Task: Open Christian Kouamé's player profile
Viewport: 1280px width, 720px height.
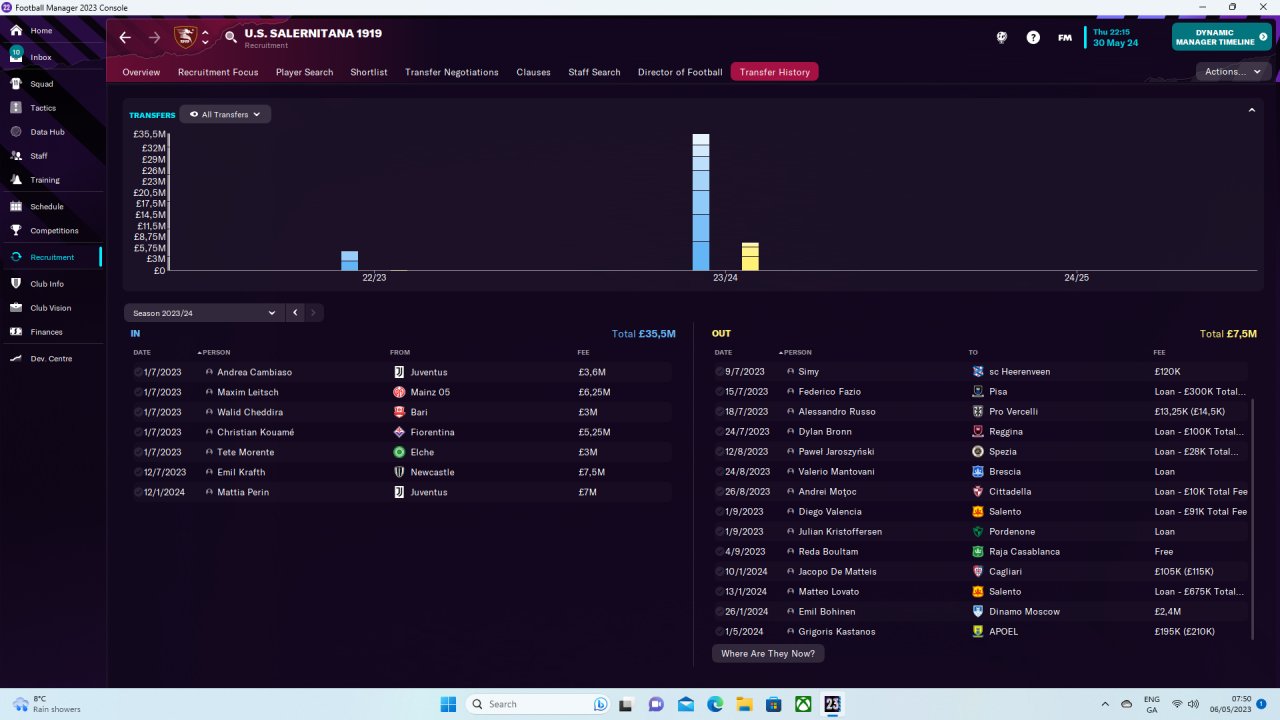Action: 255,432
